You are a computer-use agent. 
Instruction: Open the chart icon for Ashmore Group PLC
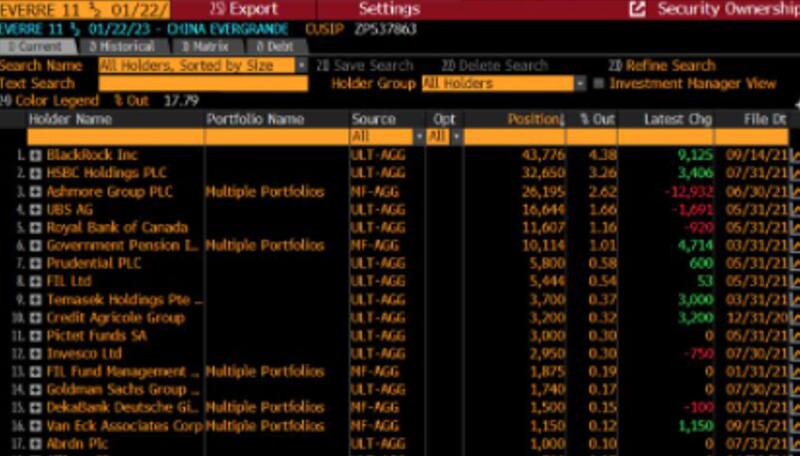click(795, 192)
